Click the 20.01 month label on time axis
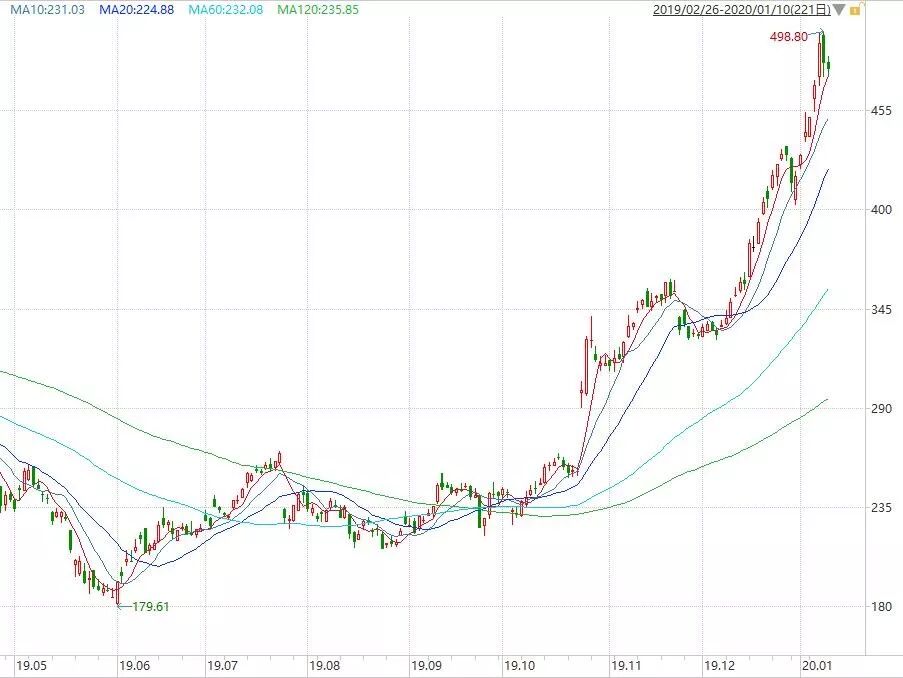The height and width of the screenshot is (678, 903). [x=817, y=666]
